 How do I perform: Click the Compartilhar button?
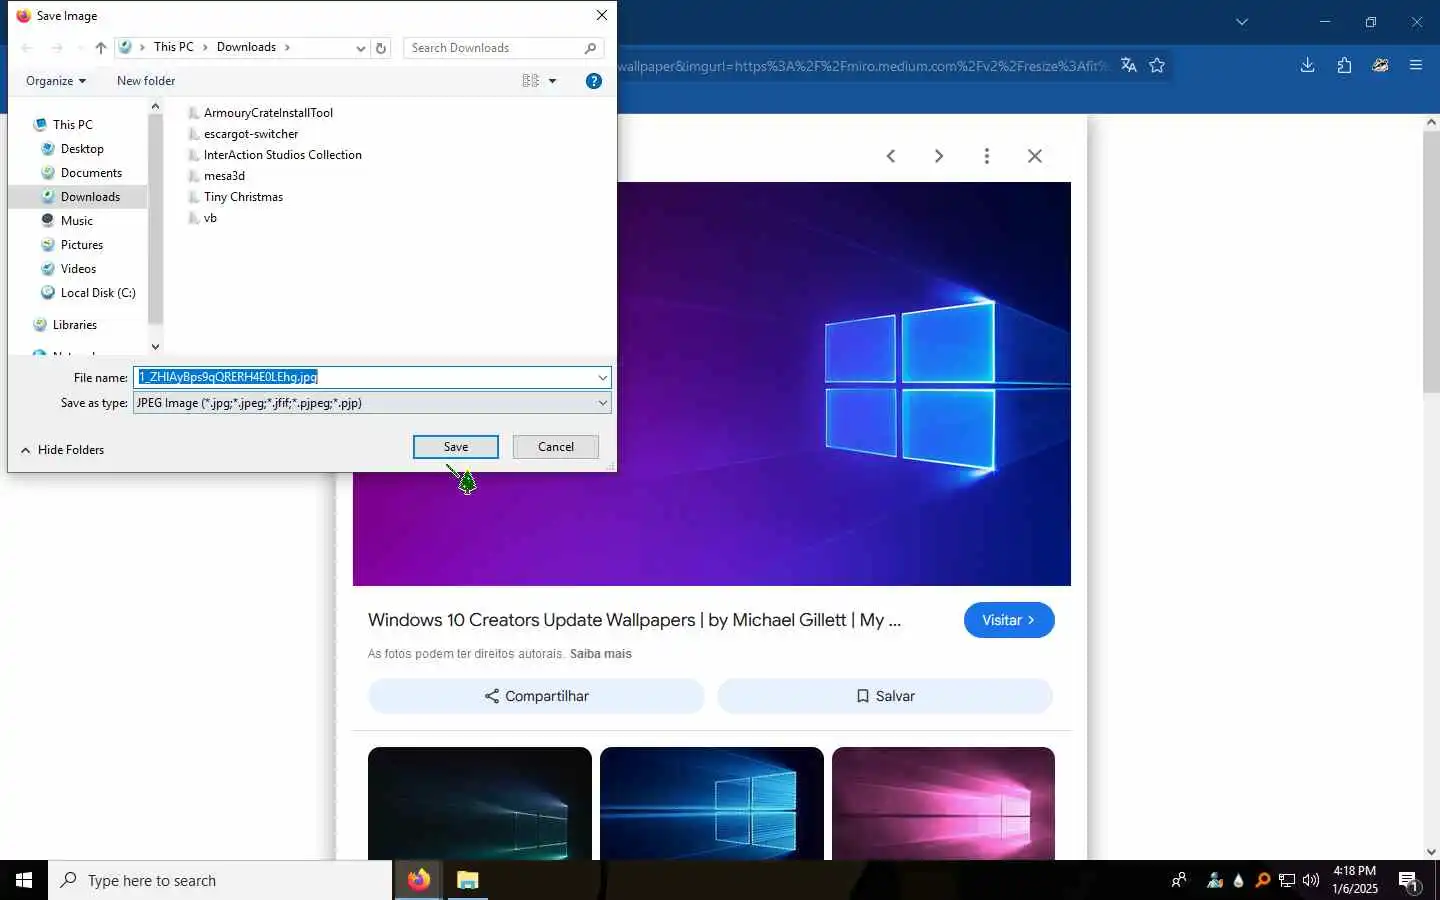coord(536,696)
